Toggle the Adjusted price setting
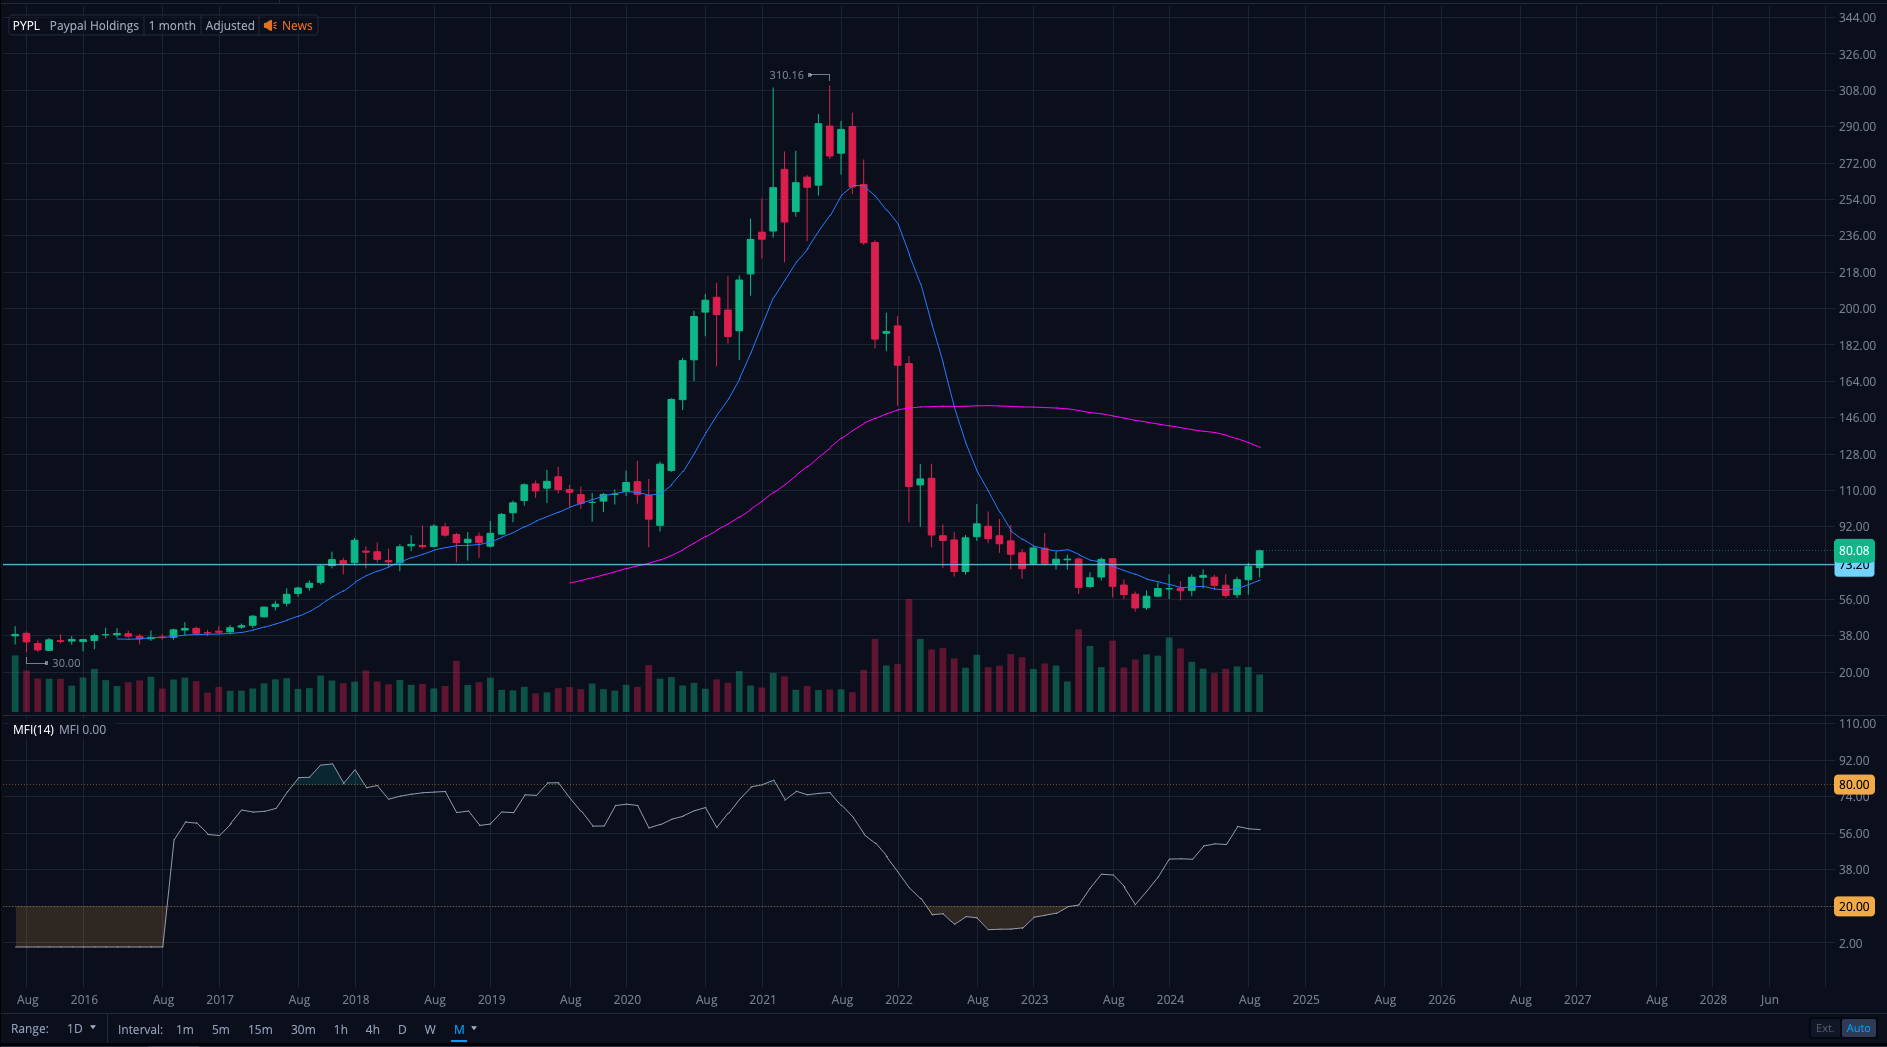The image size is (1887, 1047). (230, 26)
